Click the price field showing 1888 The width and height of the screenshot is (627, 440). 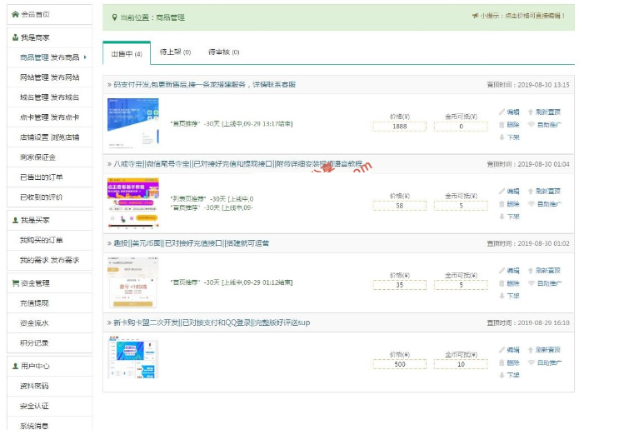(x=399, y=127)
